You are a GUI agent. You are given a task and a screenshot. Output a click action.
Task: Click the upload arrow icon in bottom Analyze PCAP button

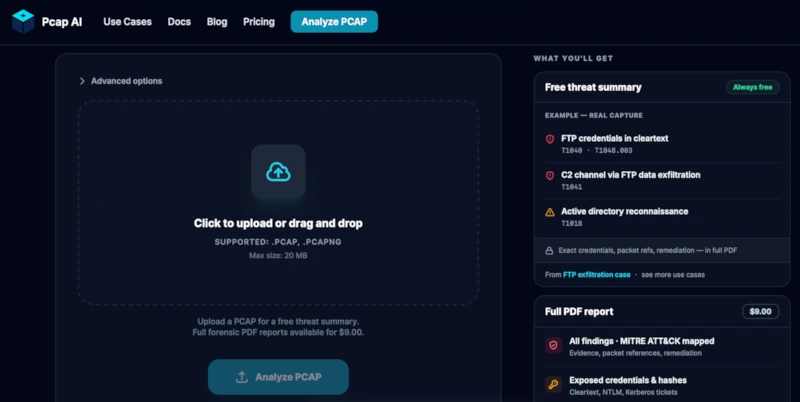[242, 377]
